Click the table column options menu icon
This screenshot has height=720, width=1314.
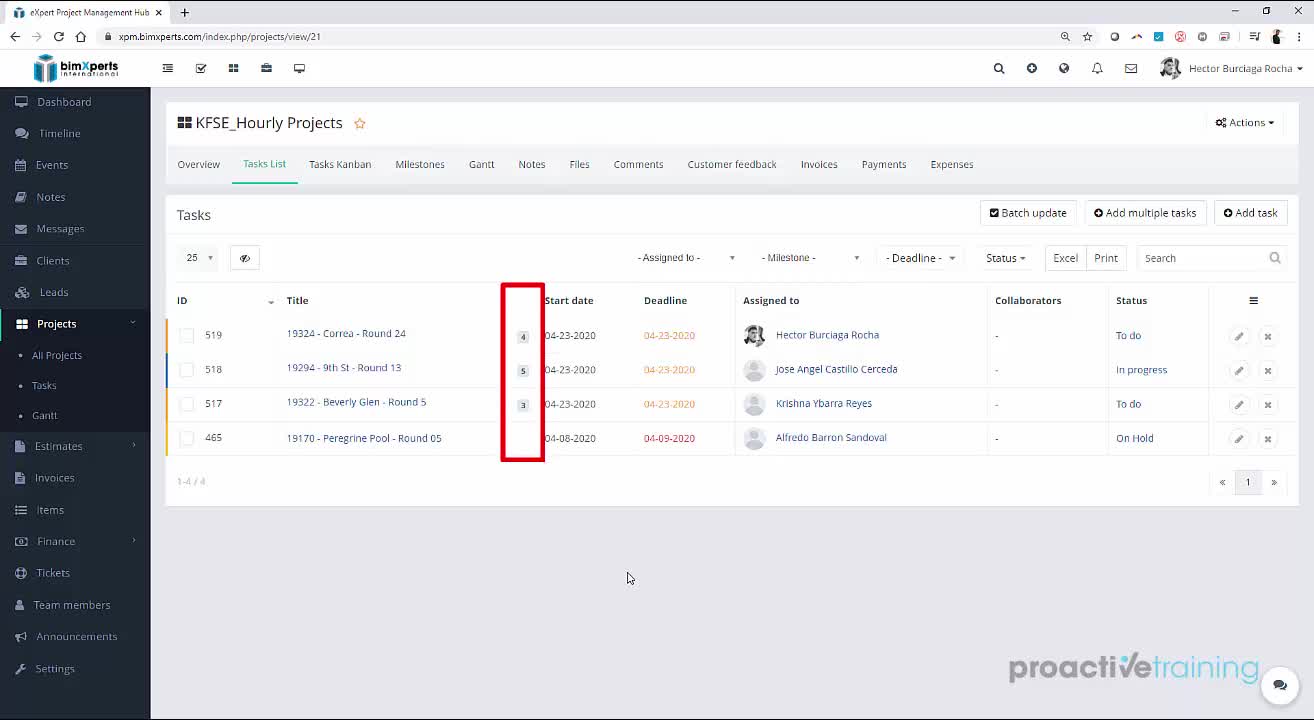point(1253,300)
